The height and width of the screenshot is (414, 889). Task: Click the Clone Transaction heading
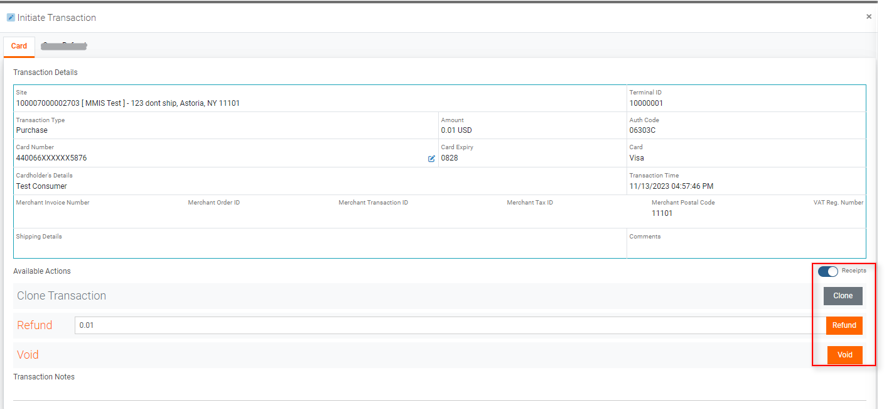tap(61, 296)
